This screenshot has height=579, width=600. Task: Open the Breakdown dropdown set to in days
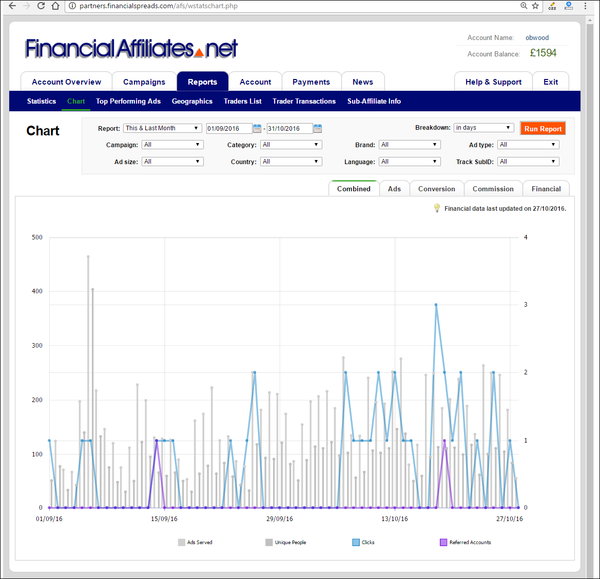point(483,128)
